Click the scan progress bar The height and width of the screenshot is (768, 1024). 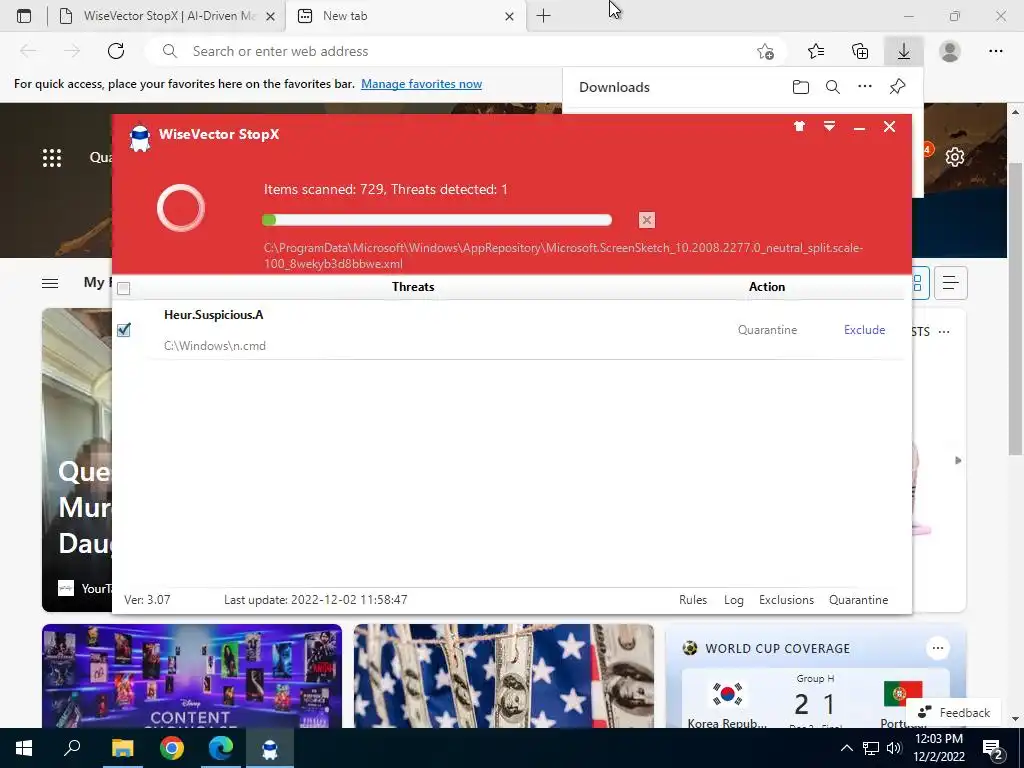(437, 220)
